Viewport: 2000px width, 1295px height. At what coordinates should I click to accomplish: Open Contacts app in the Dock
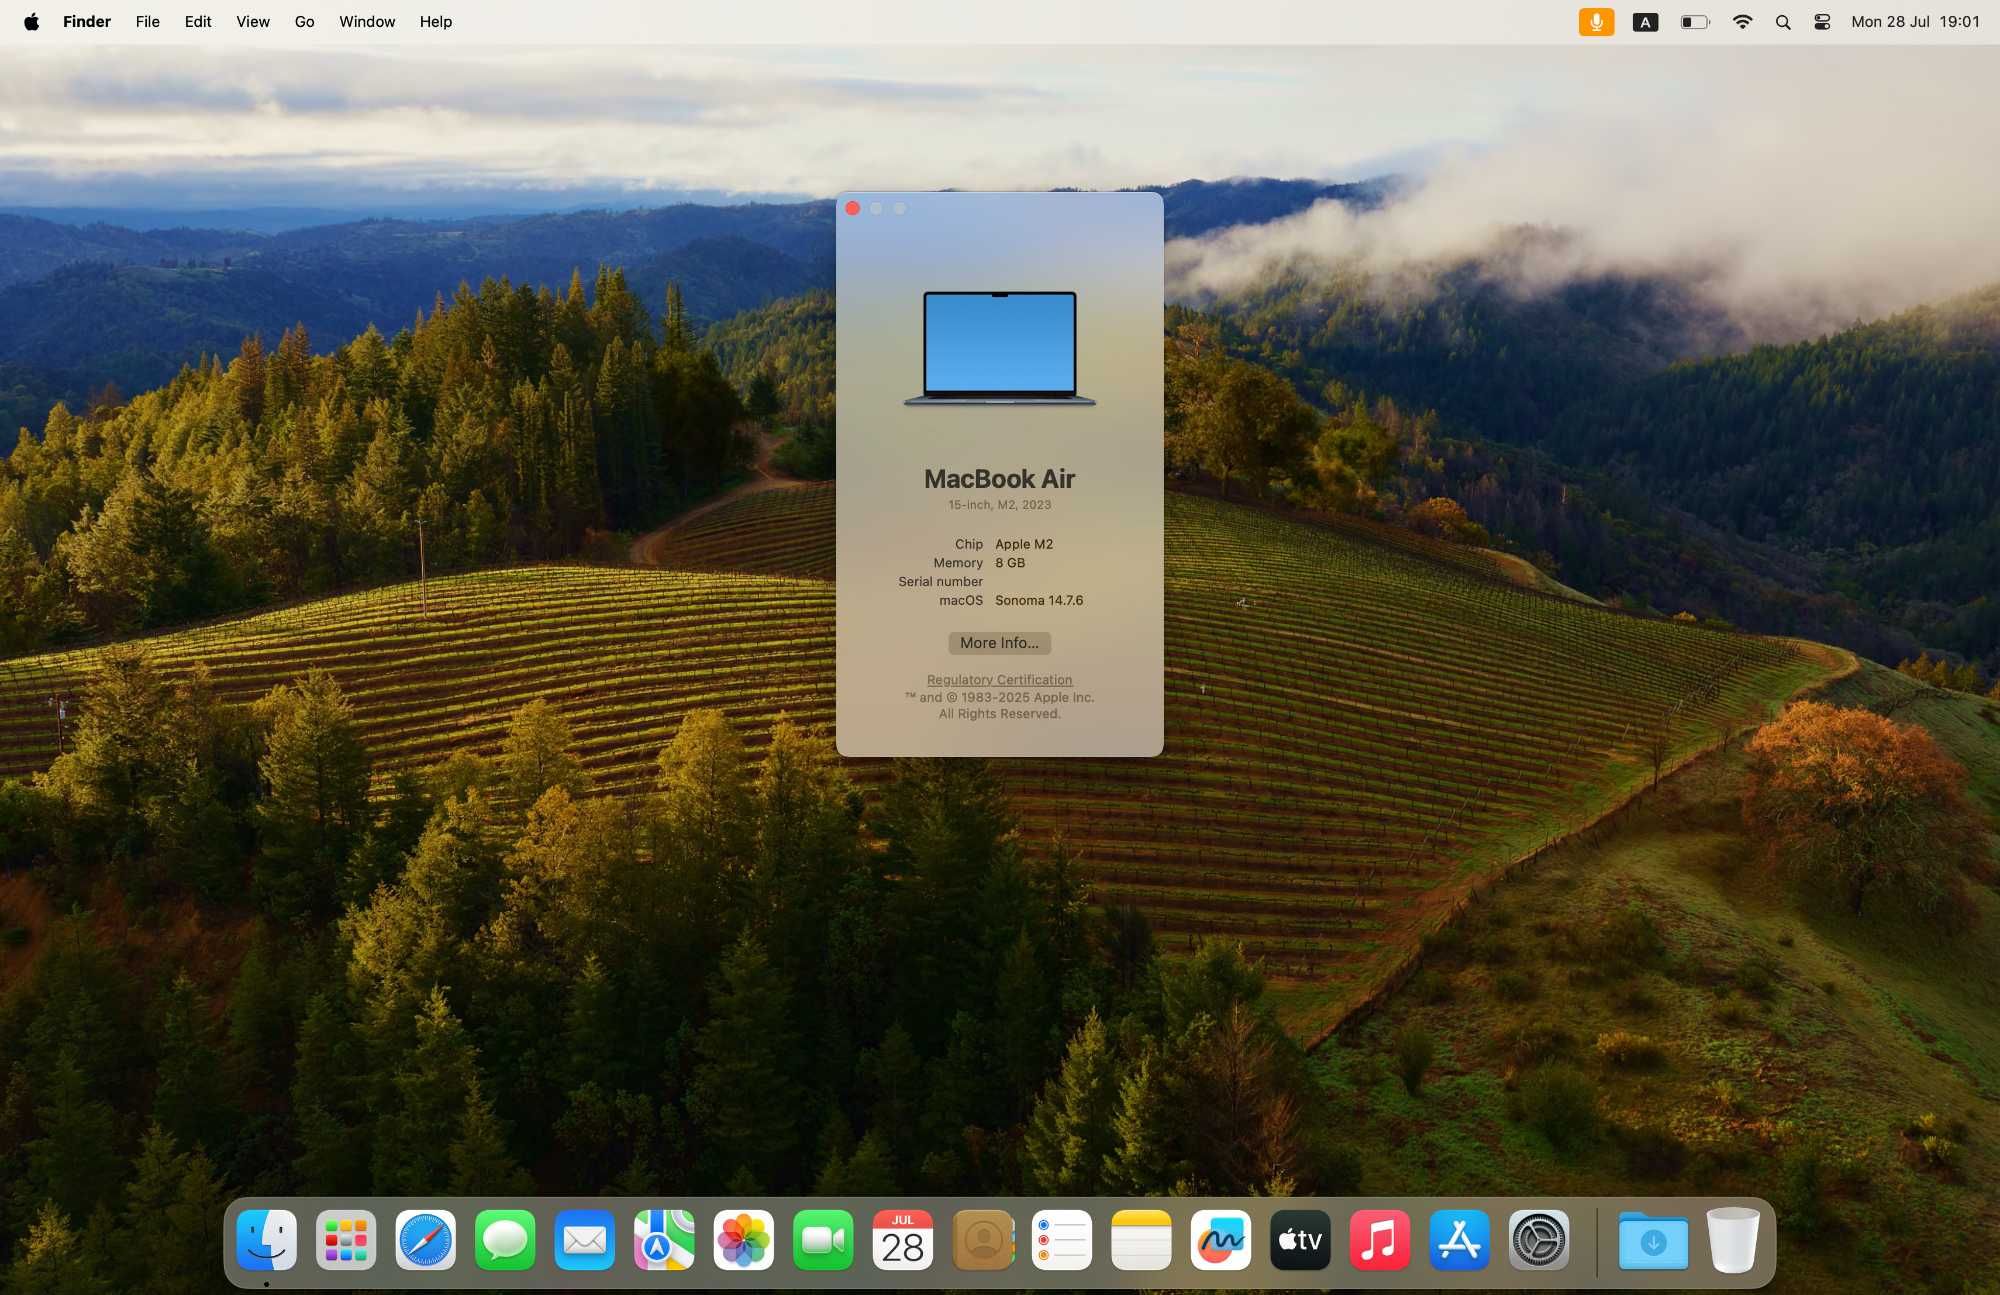coord(983,1240)
